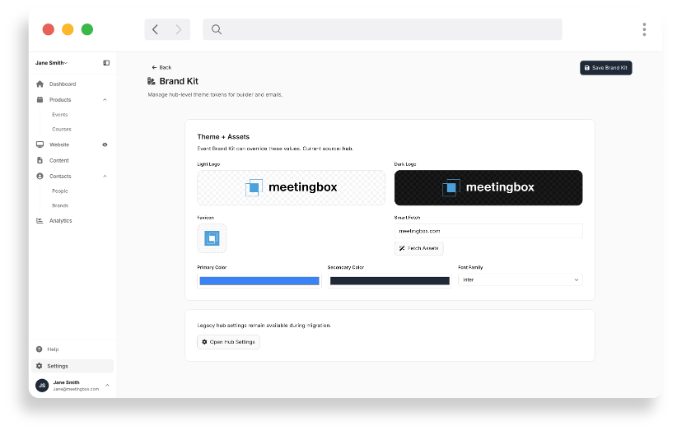Open People under Contacts
Screen dimensions: 676x432
(x=60, y=191)
